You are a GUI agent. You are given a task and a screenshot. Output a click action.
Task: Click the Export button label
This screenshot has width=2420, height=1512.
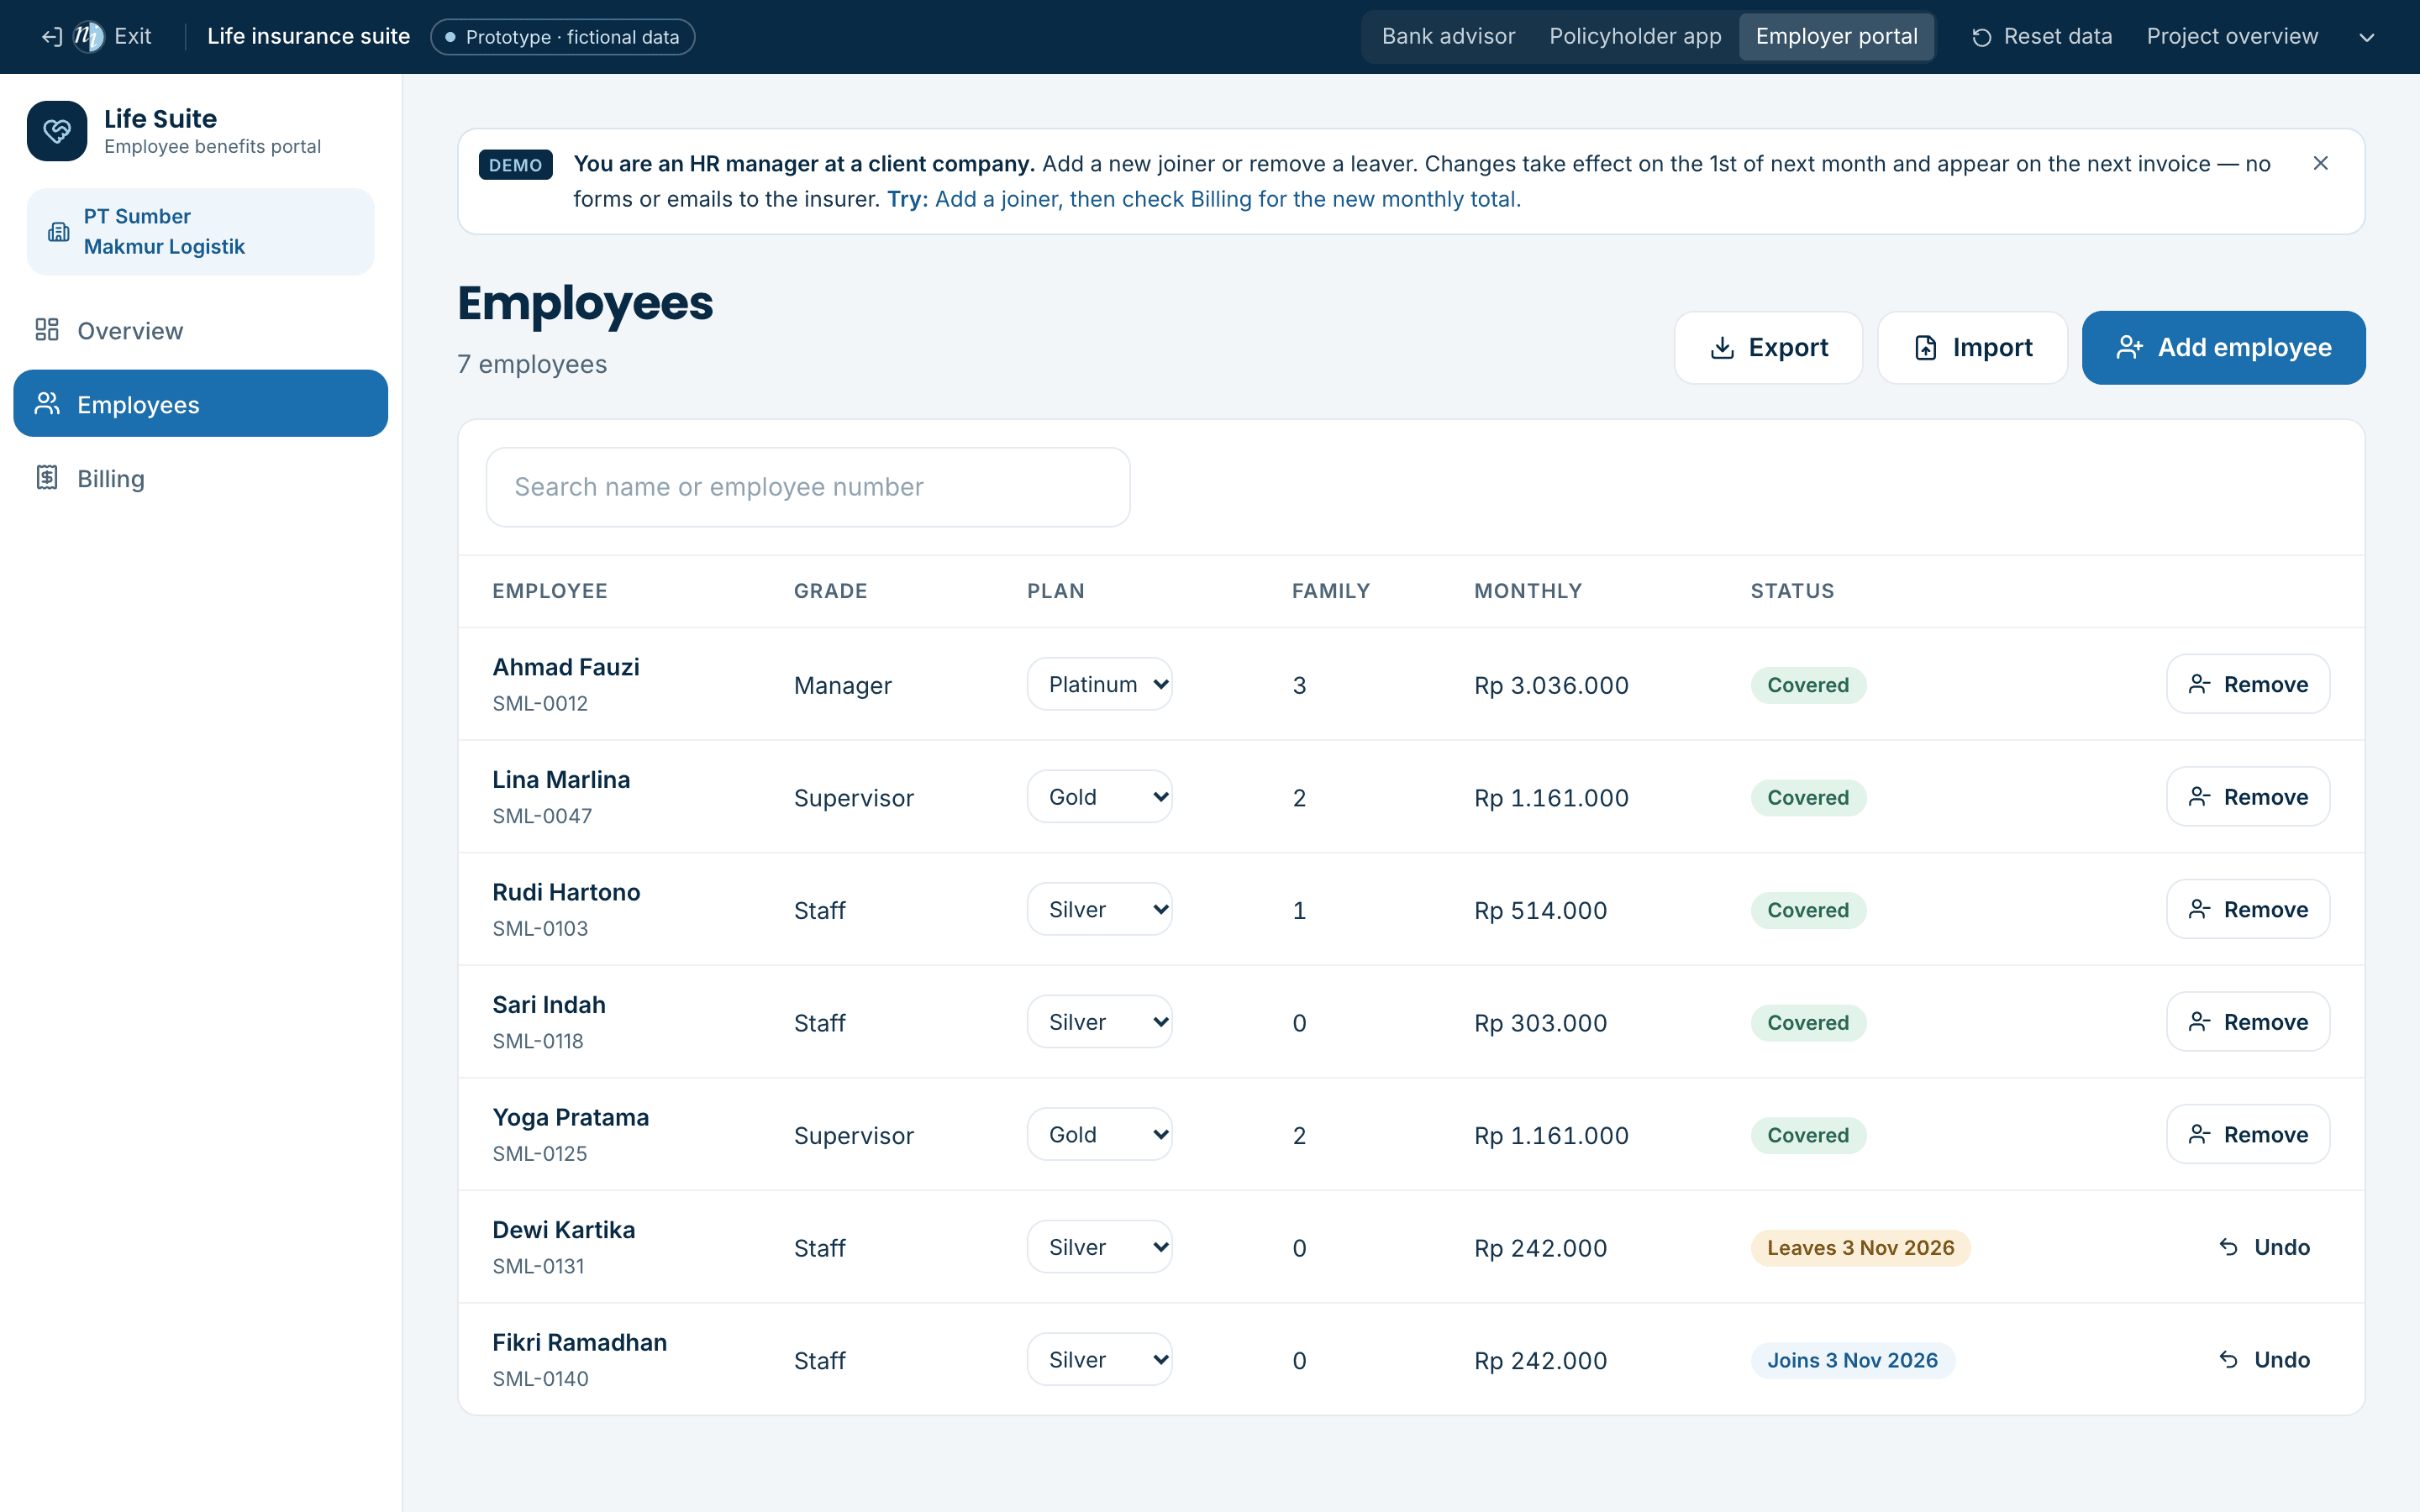(1788, 348)
